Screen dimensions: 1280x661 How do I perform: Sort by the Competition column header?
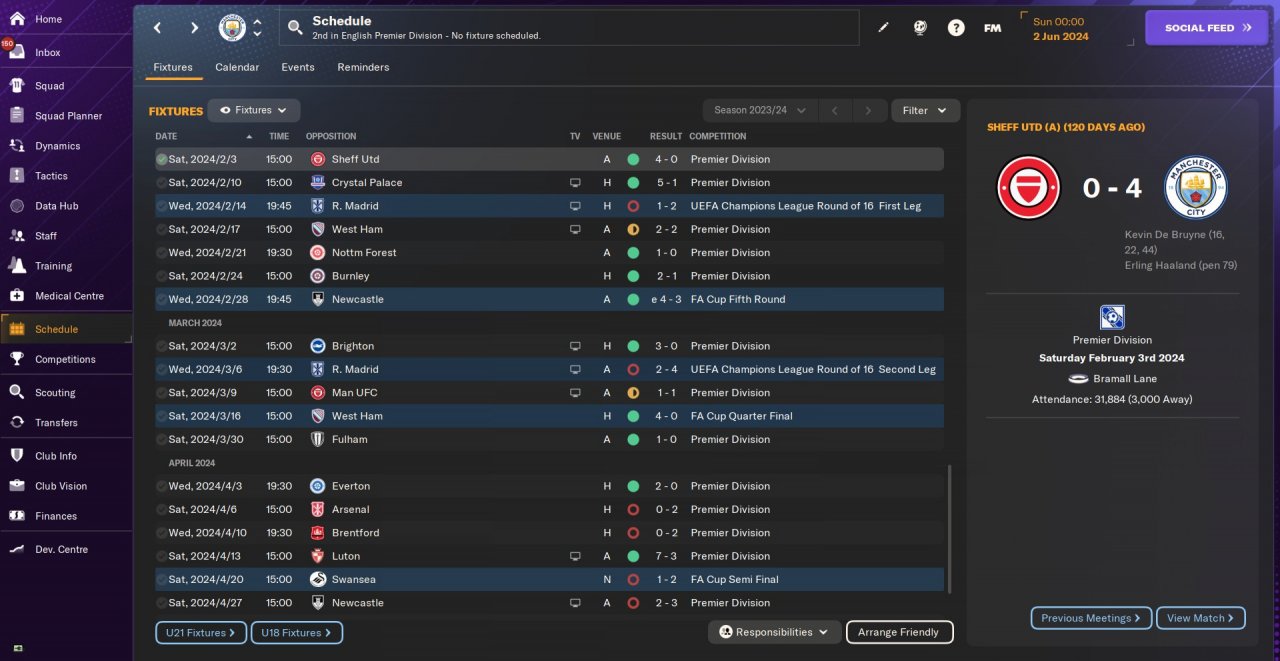718,136
